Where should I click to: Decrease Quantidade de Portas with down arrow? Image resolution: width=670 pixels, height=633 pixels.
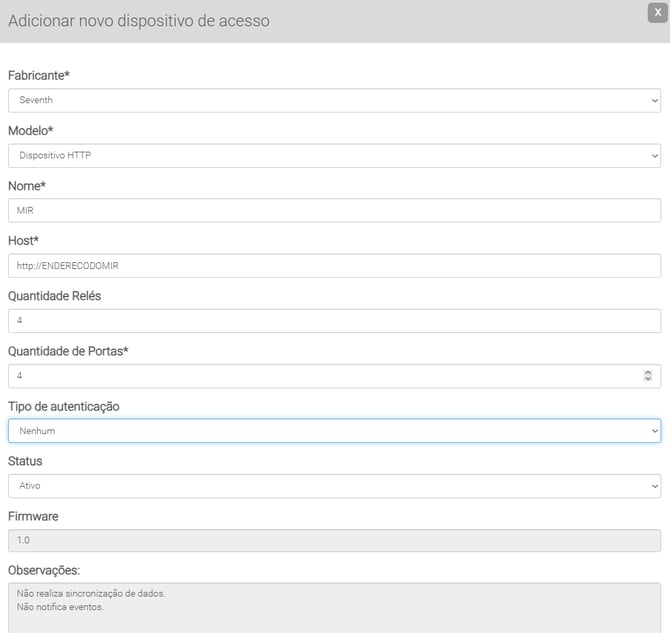pyautogui.click(x=648, y=380)
